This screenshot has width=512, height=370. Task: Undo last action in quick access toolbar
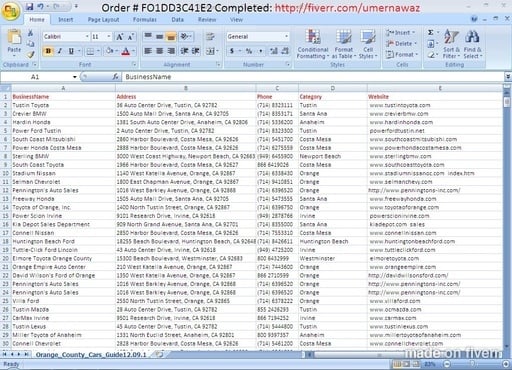pos(41,6)
